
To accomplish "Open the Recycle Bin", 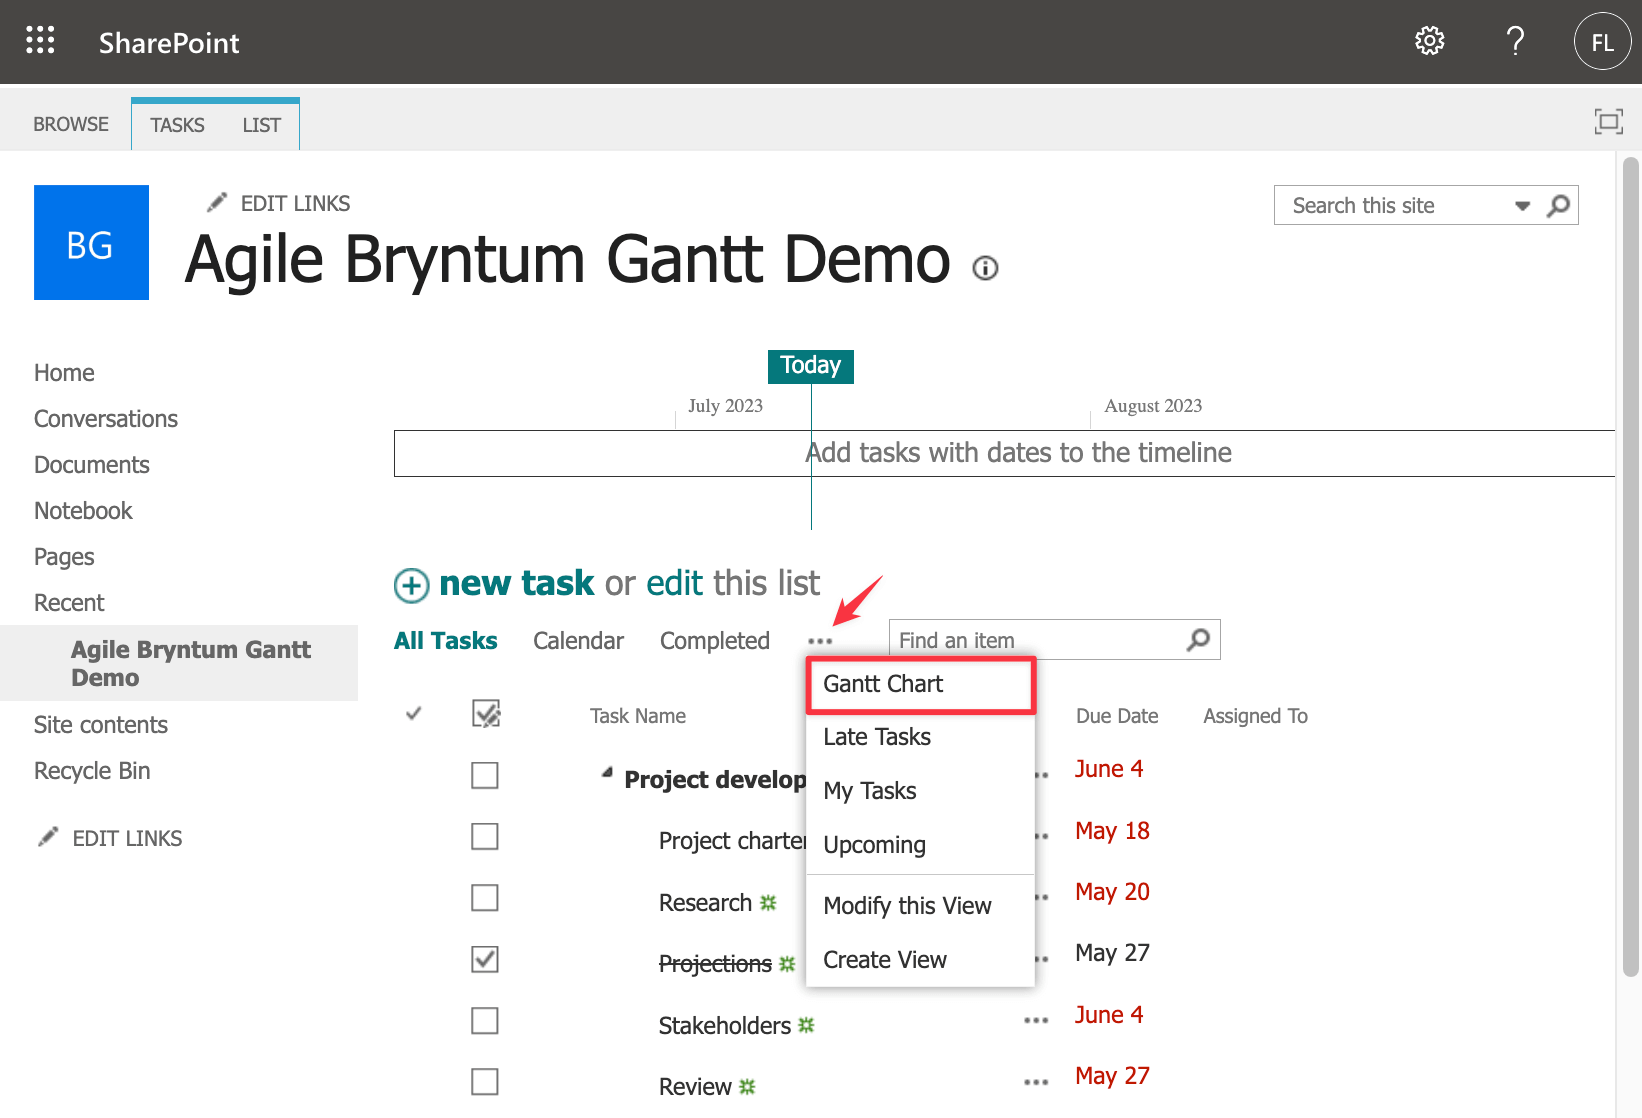I will 92,771.
